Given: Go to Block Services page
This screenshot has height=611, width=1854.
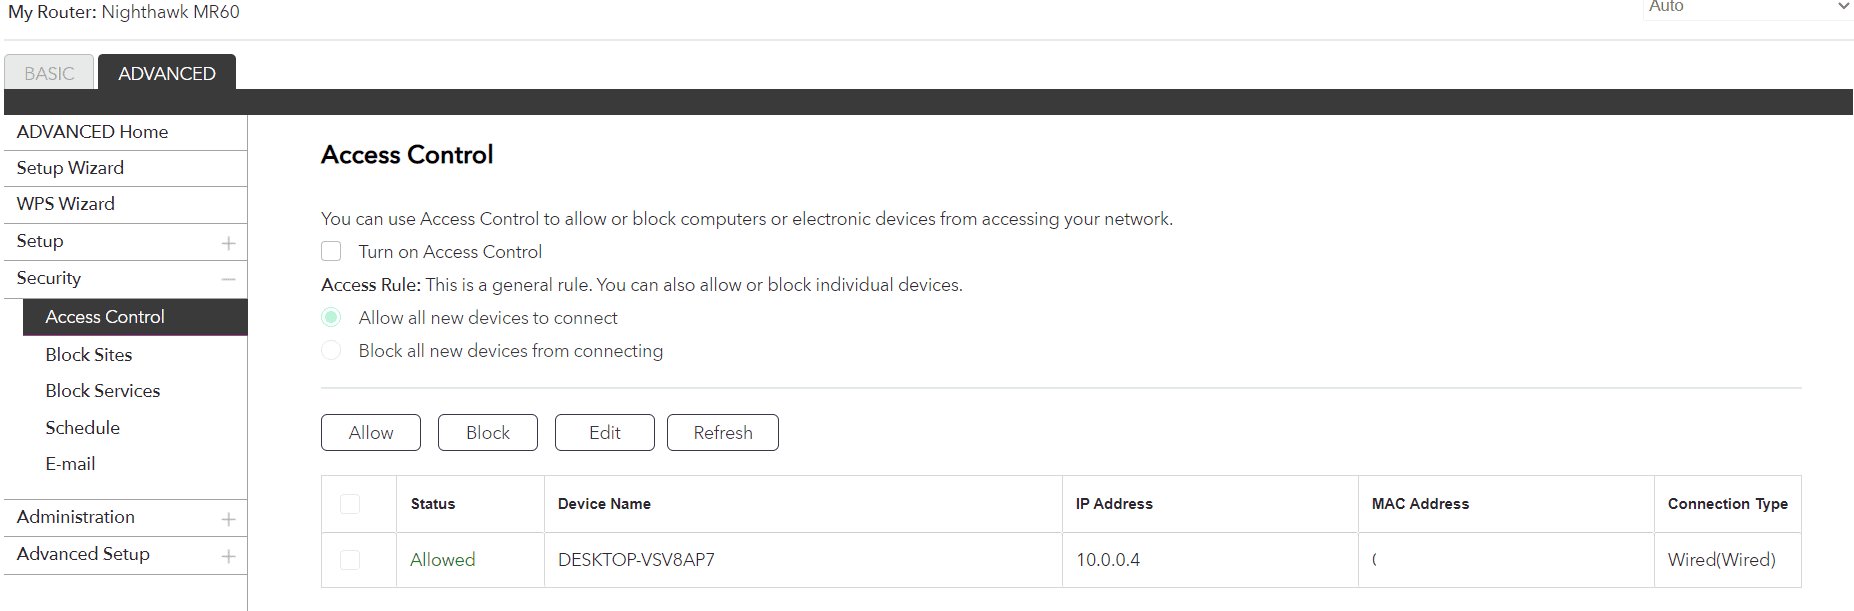Looking at the screenshot, I should point(103,391).
